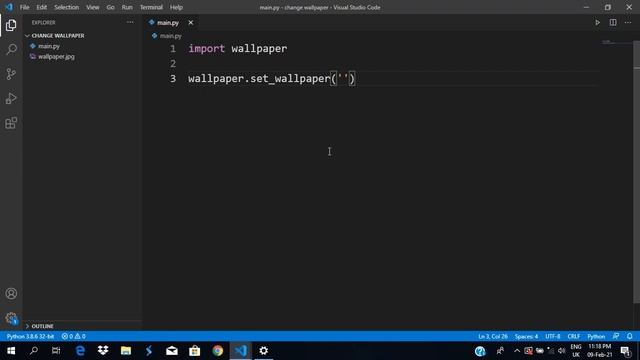
Task: Switch ENG UK input language
Action: pyautogui.click(x=576, y=351)
